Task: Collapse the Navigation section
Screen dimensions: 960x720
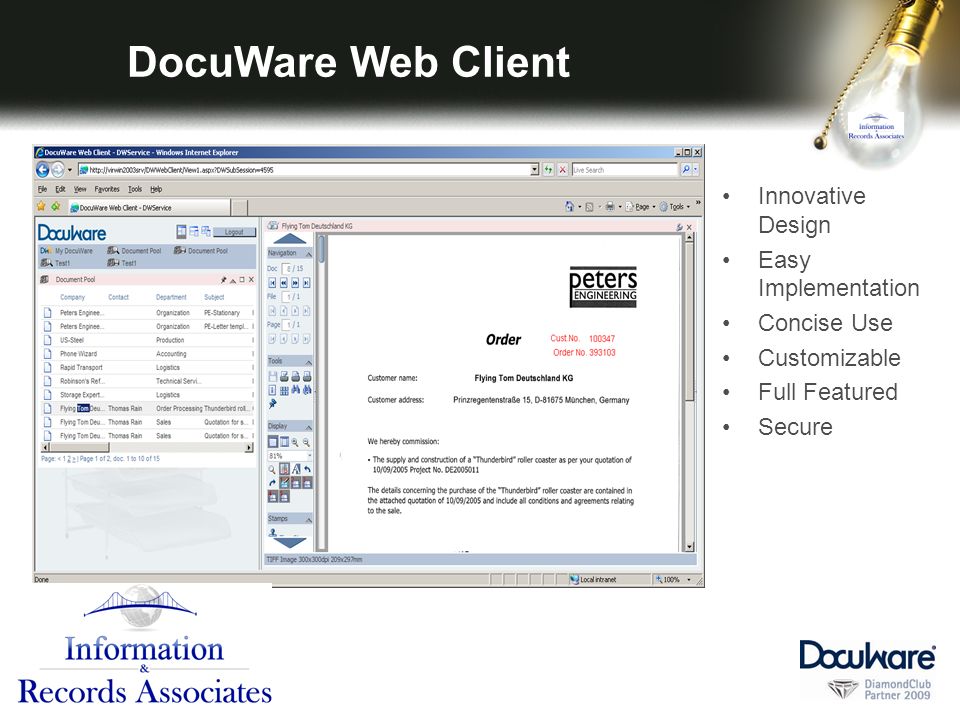Action: (308, 253)
